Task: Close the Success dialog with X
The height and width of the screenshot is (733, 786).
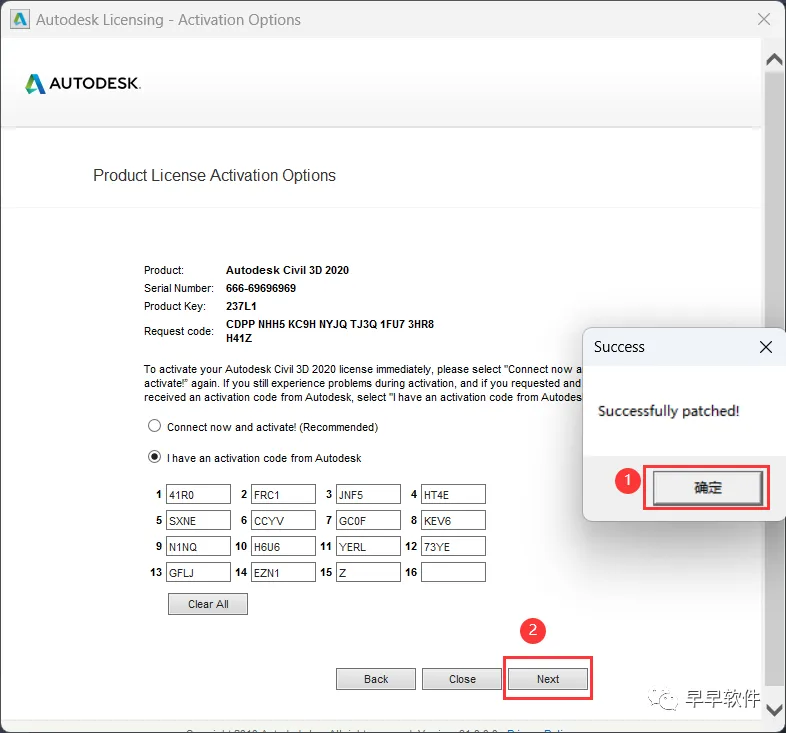Action: coord(765,347)
